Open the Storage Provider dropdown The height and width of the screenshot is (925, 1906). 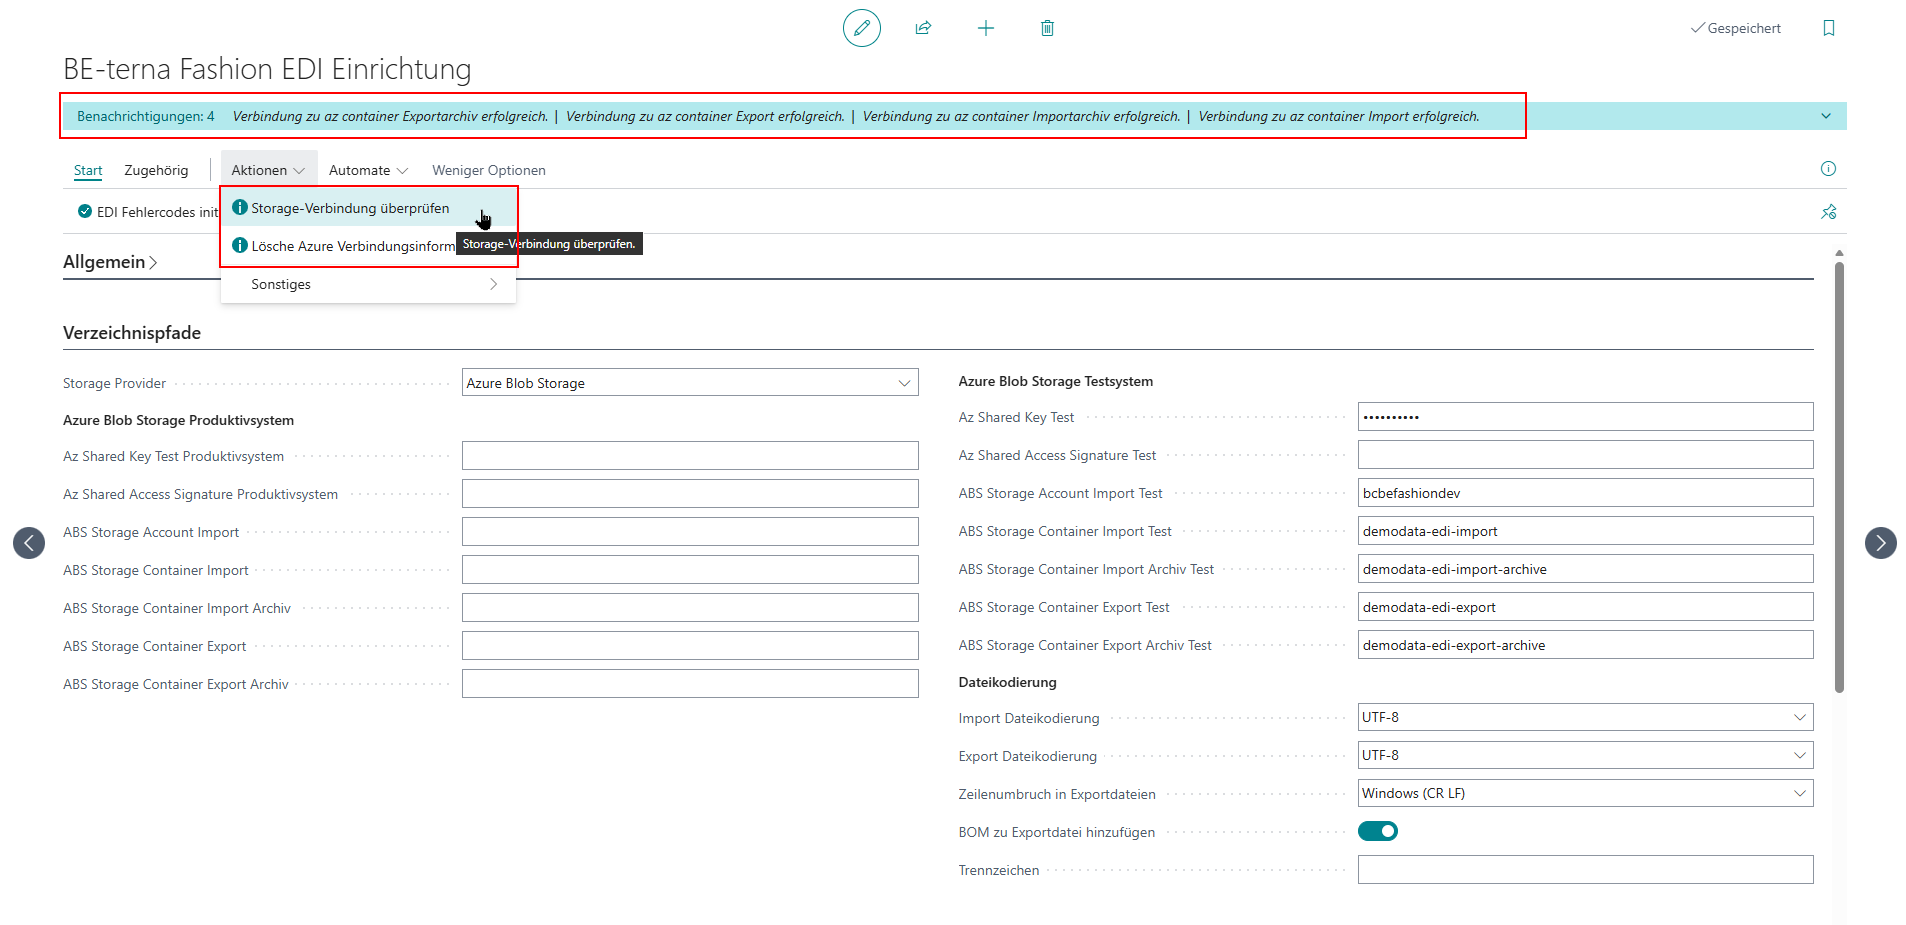pos(689,383)
